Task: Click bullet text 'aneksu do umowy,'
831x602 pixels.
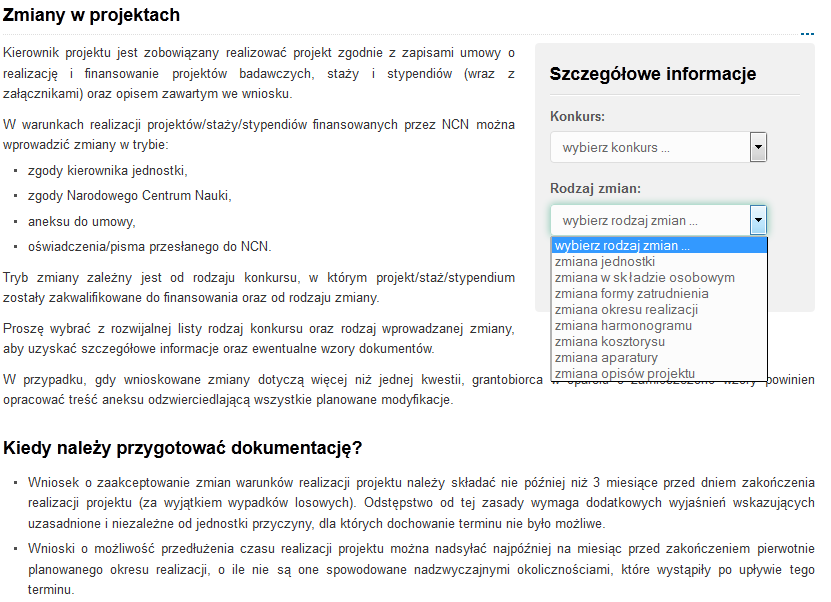Action: pyautogui.click(x=82, y=222)
